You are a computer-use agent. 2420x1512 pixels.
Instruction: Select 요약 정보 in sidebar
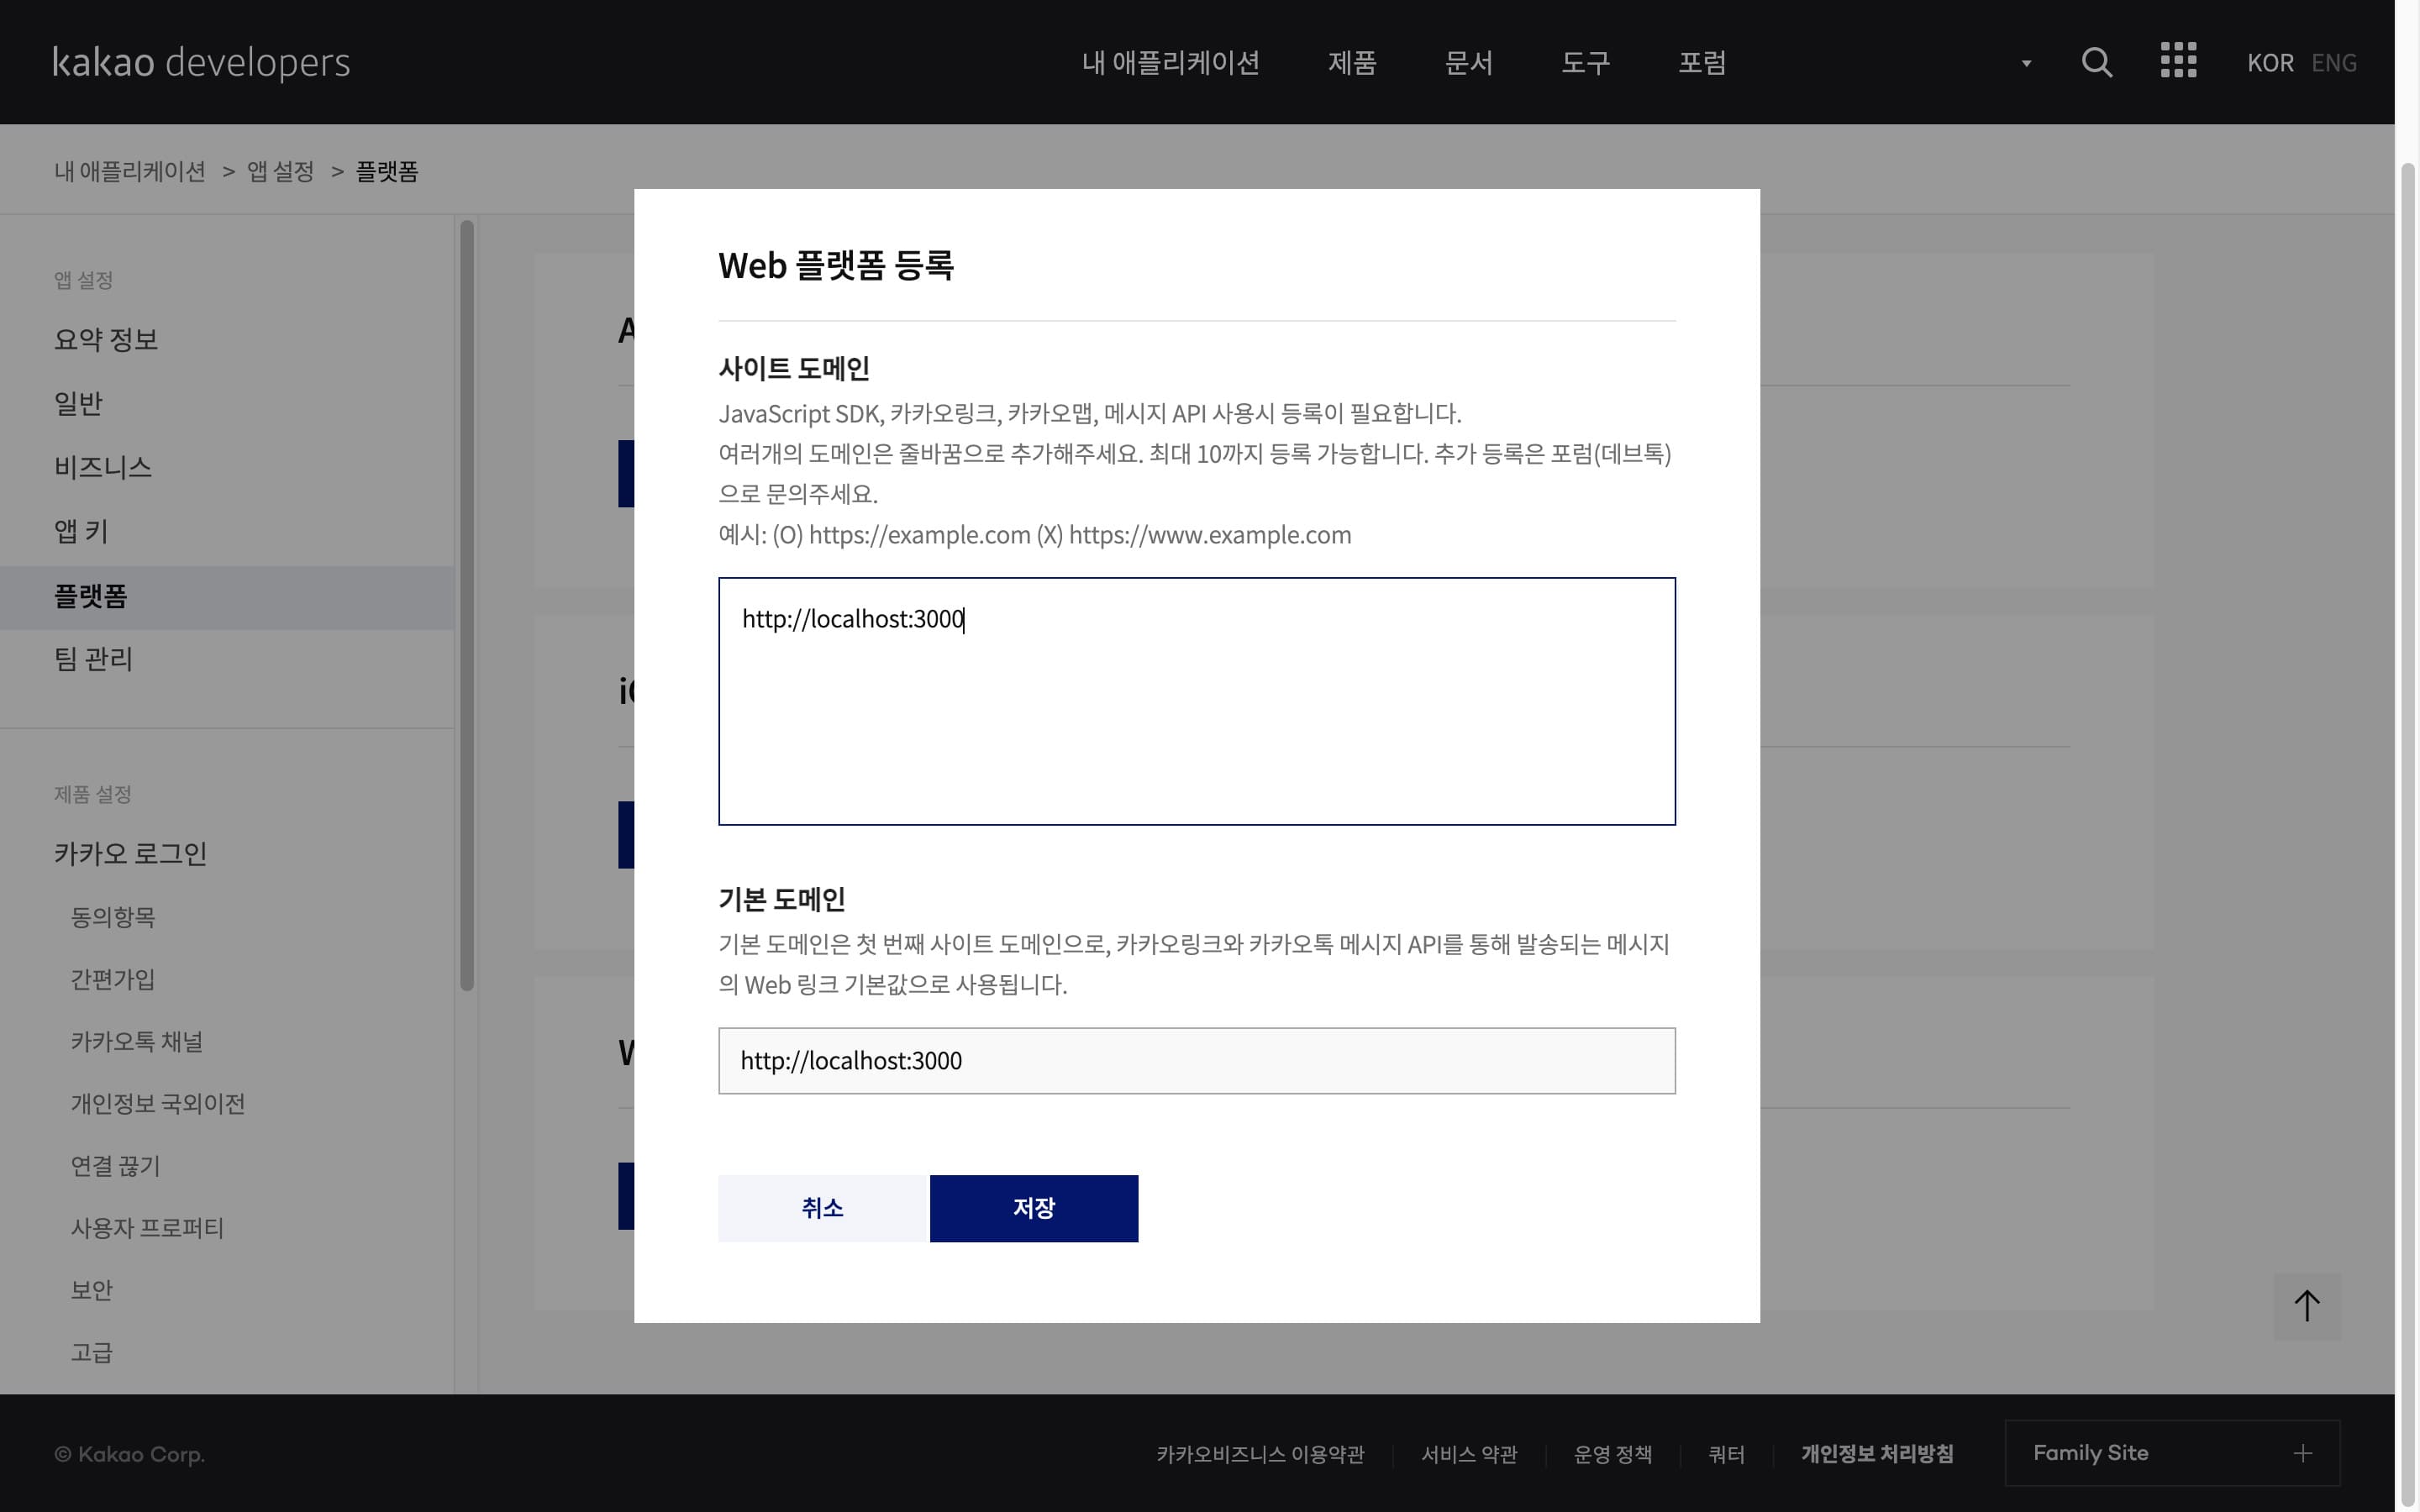click(106, 339)
